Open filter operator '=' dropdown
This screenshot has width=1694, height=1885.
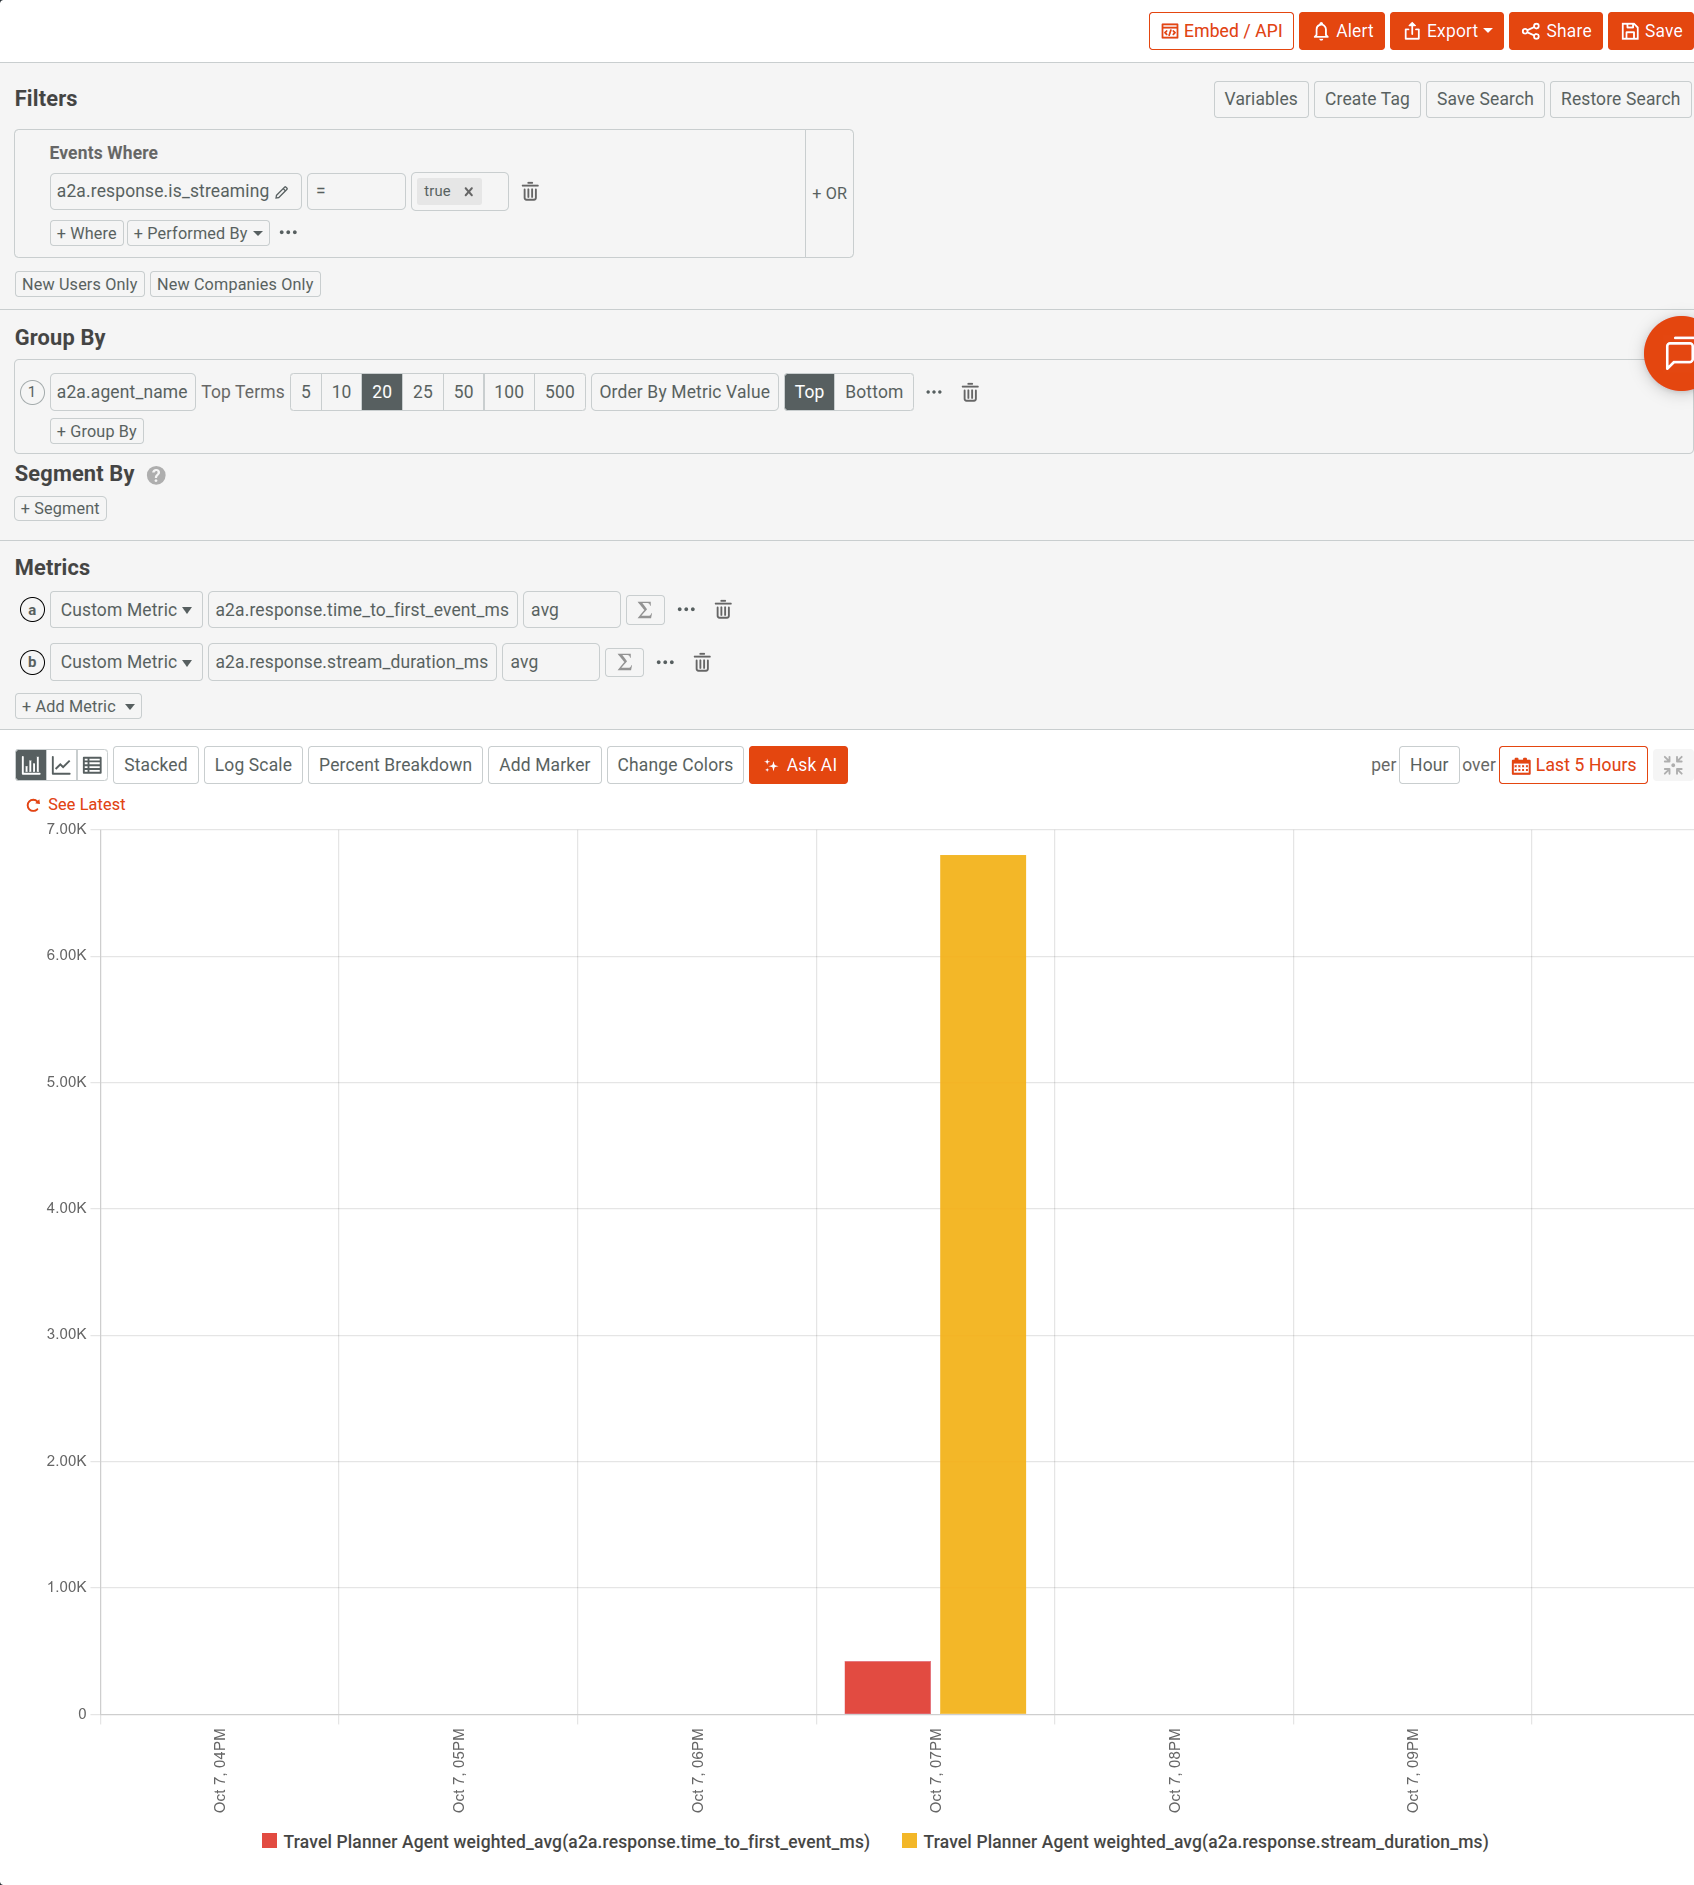click(356, 191)
